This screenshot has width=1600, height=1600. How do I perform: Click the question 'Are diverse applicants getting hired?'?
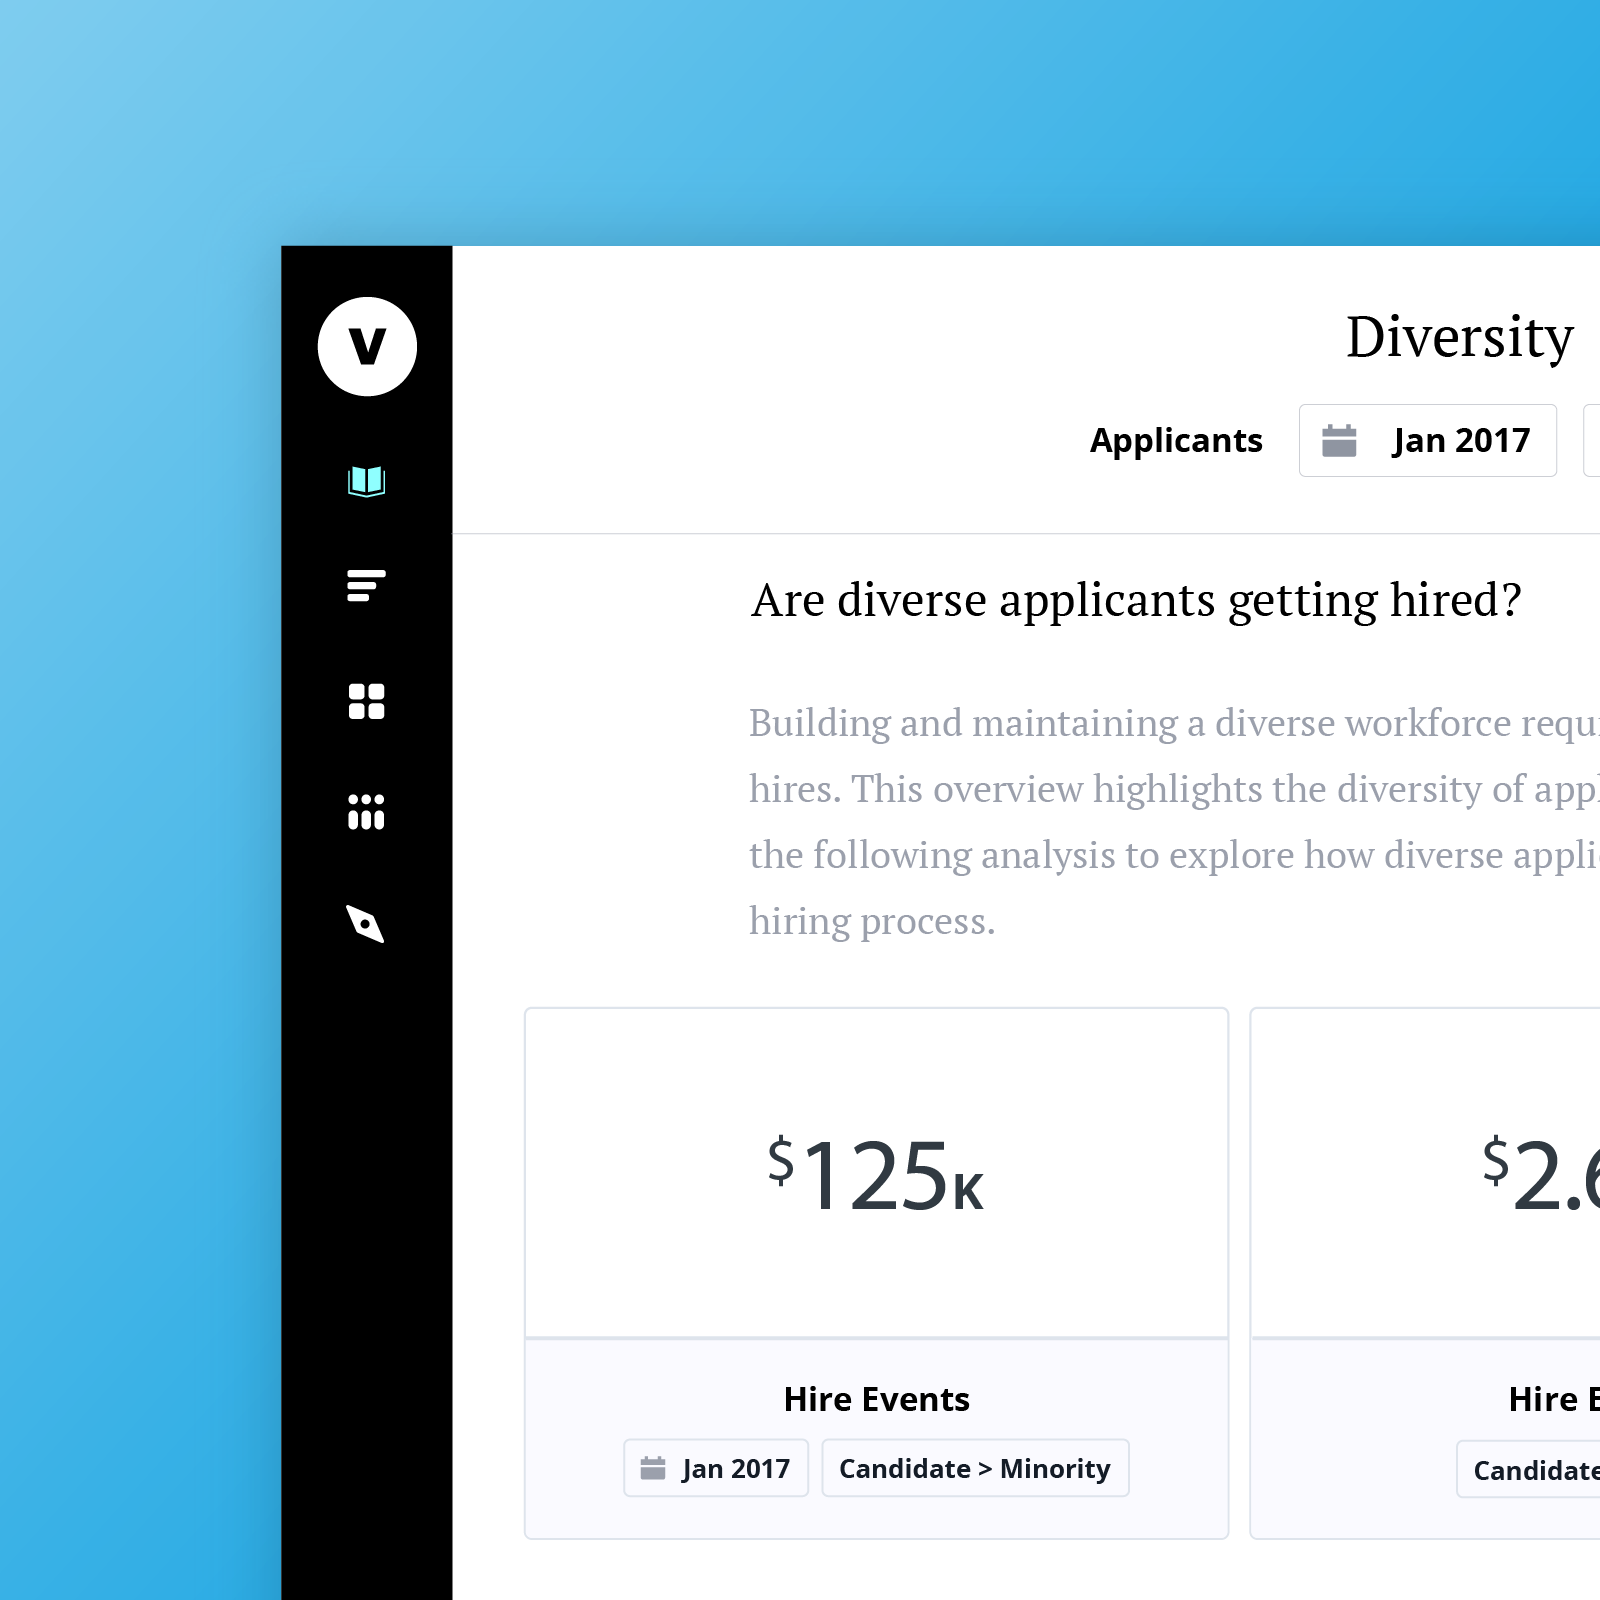(x=1136, y=600)
